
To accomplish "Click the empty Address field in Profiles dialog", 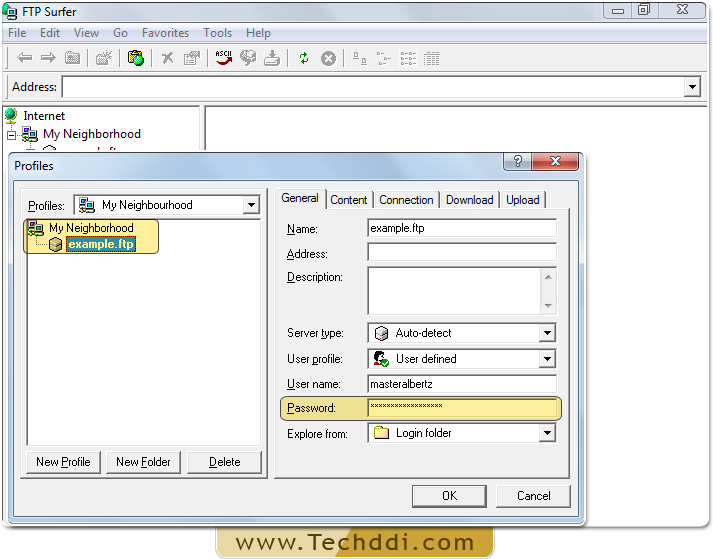I will pyautogui.click(x=462, y=252).
